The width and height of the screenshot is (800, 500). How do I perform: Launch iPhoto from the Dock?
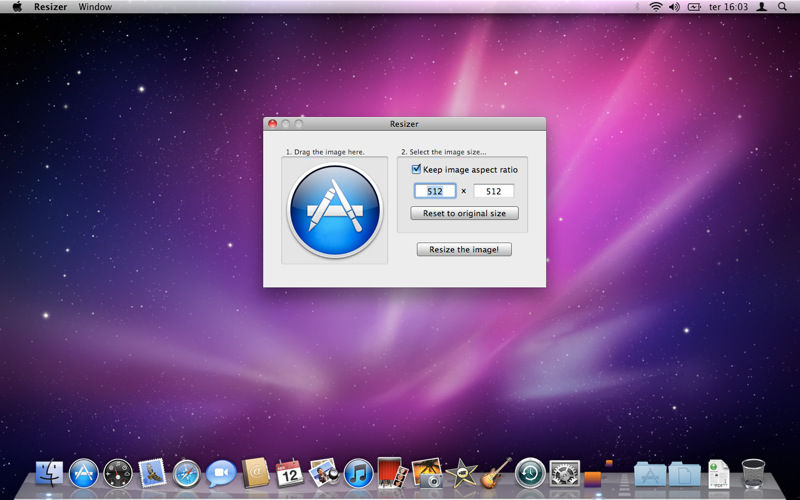coord(427,472)
